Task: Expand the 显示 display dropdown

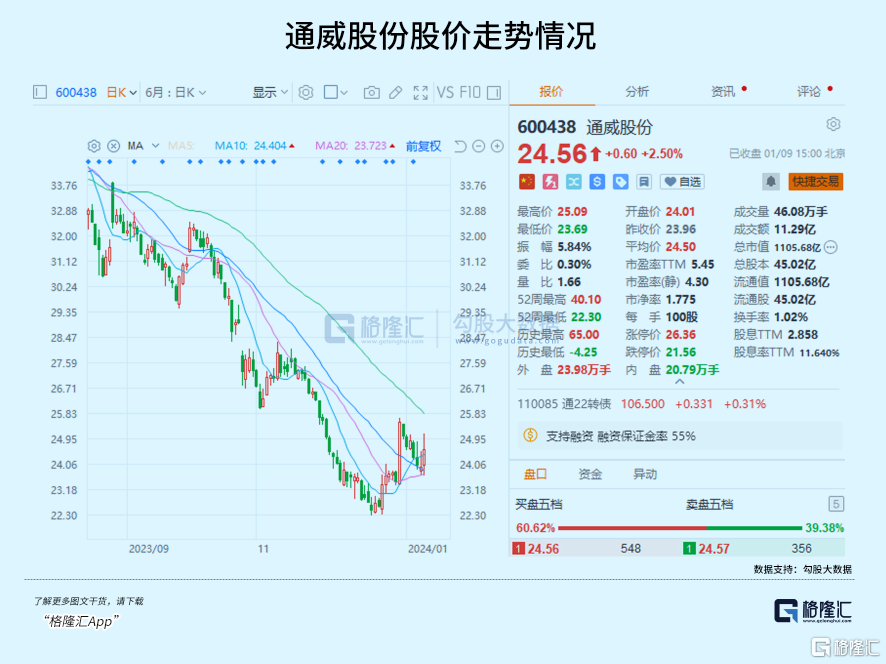Action: coord(270,92)
